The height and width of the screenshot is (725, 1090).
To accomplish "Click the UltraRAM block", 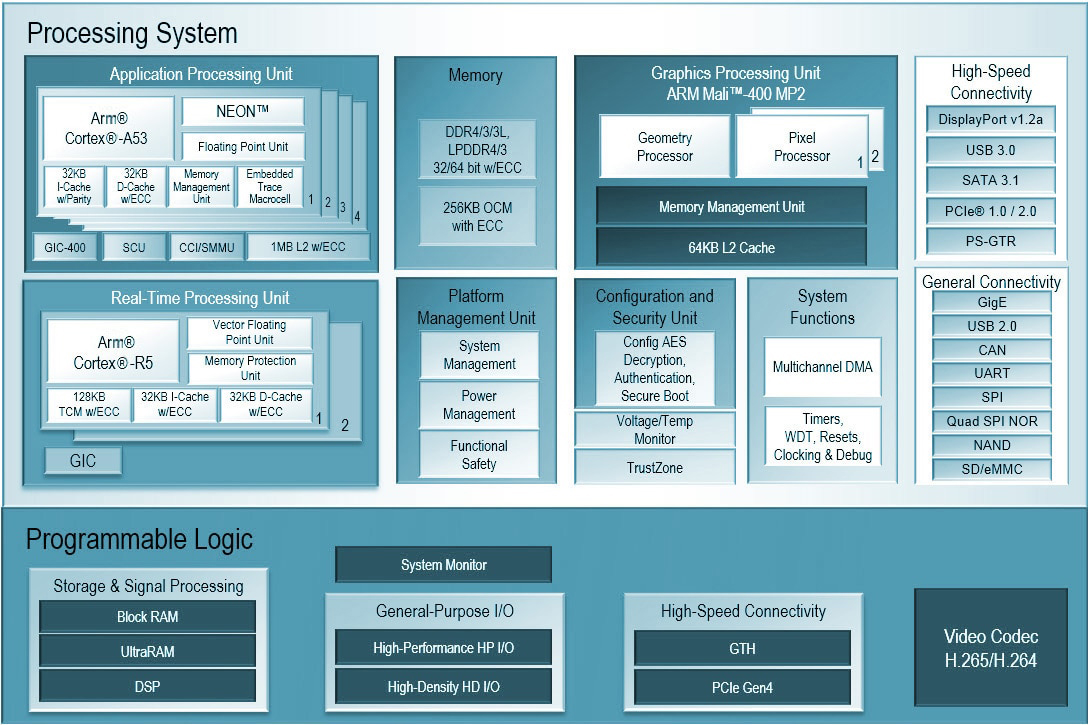I will pos(147,651).
